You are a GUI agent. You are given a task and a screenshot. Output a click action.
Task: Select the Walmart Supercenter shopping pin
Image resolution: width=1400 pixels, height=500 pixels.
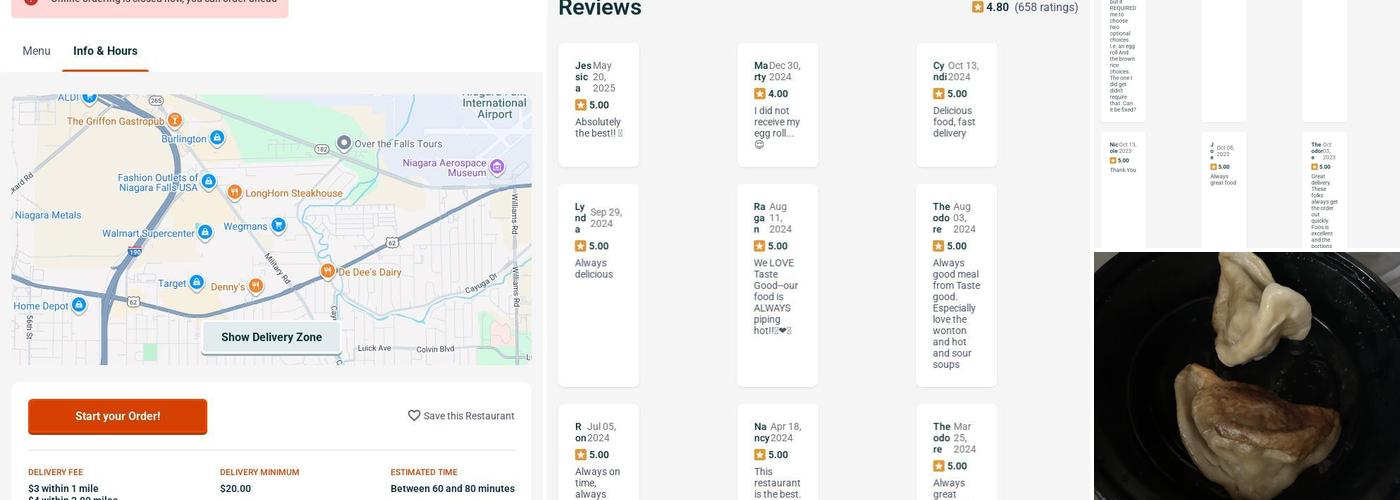[205, 233]
